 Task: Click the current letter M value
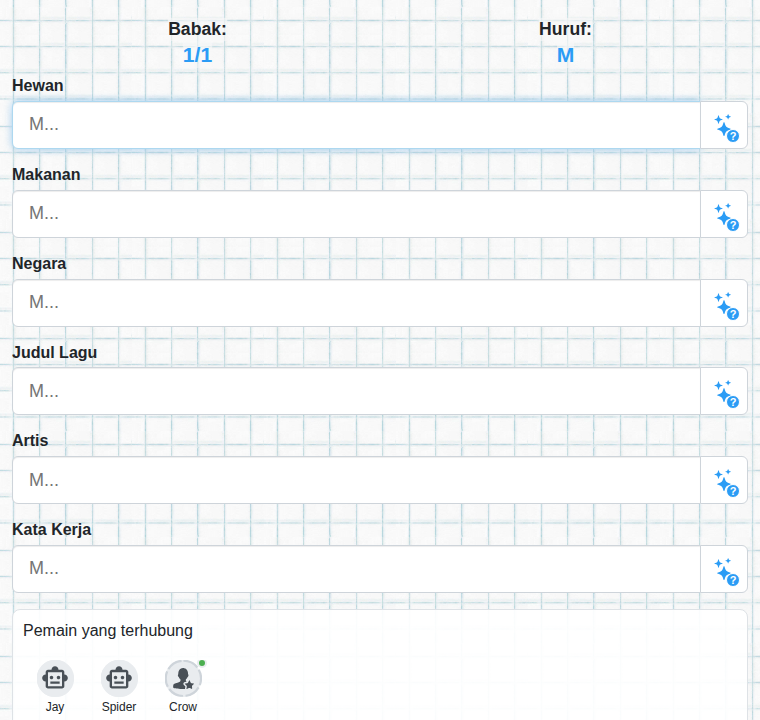pos(565,55)
